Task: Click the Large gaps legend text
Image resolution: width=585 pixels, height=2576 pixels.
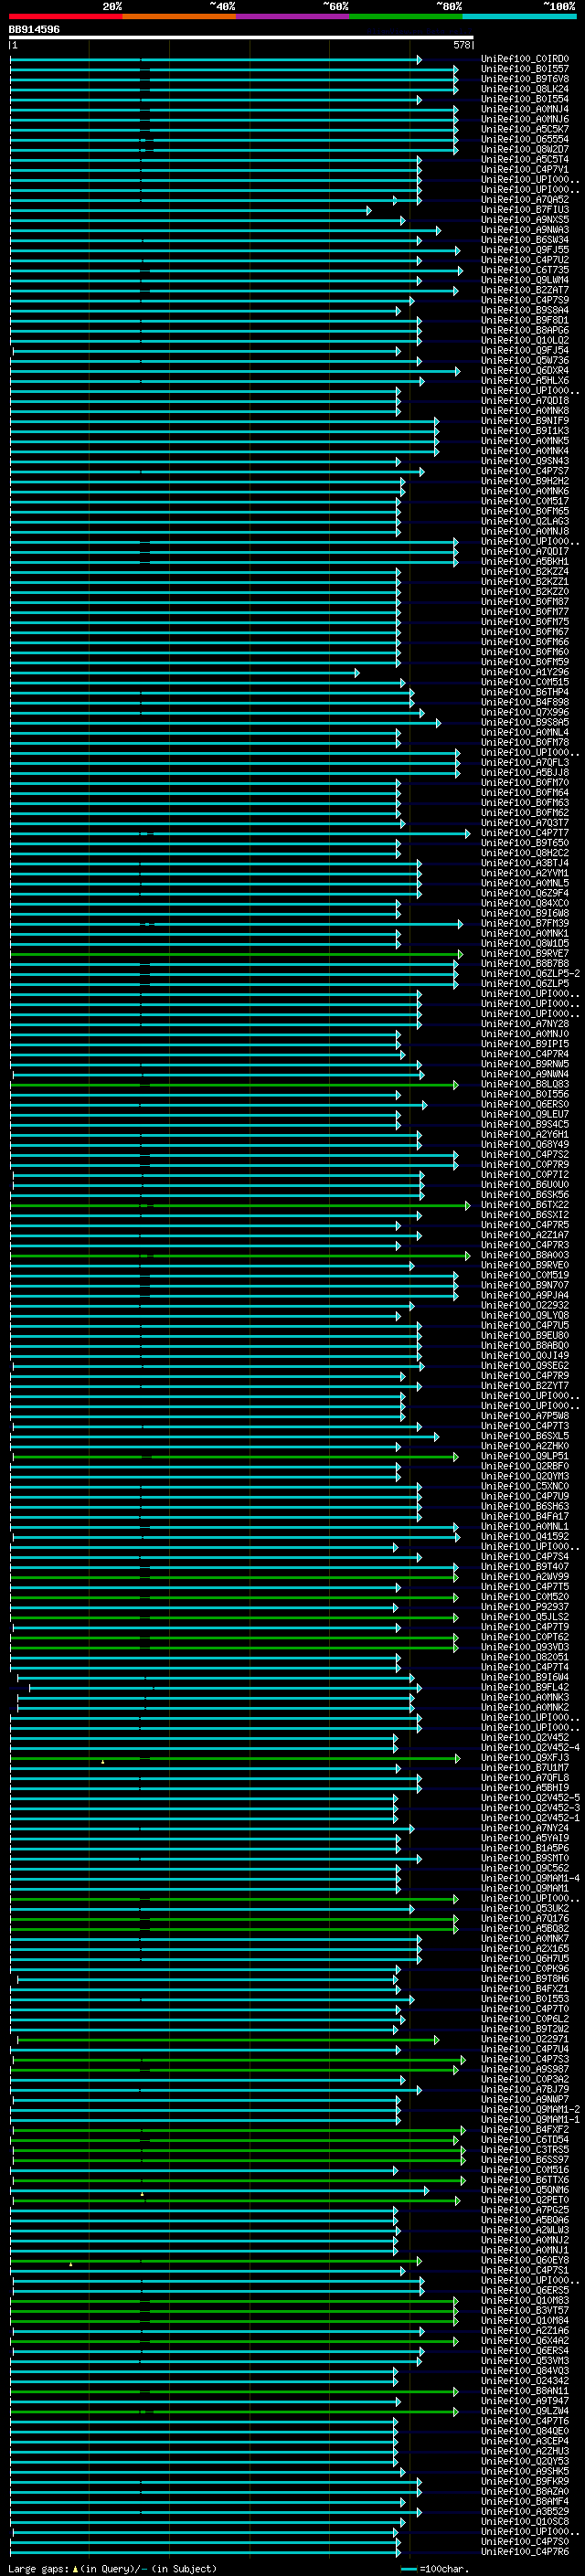Action: [x=112, y=2568]
